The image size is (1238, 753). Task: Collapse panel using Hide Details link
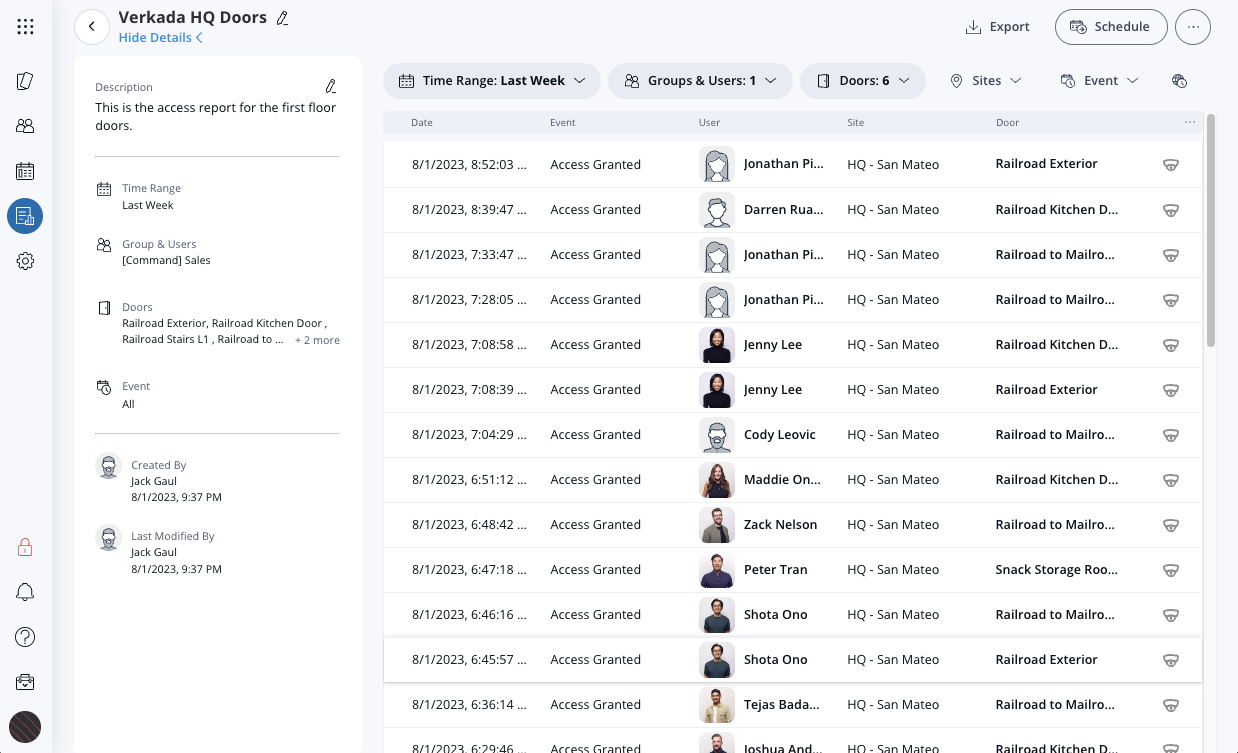click(x=160, y=38)
